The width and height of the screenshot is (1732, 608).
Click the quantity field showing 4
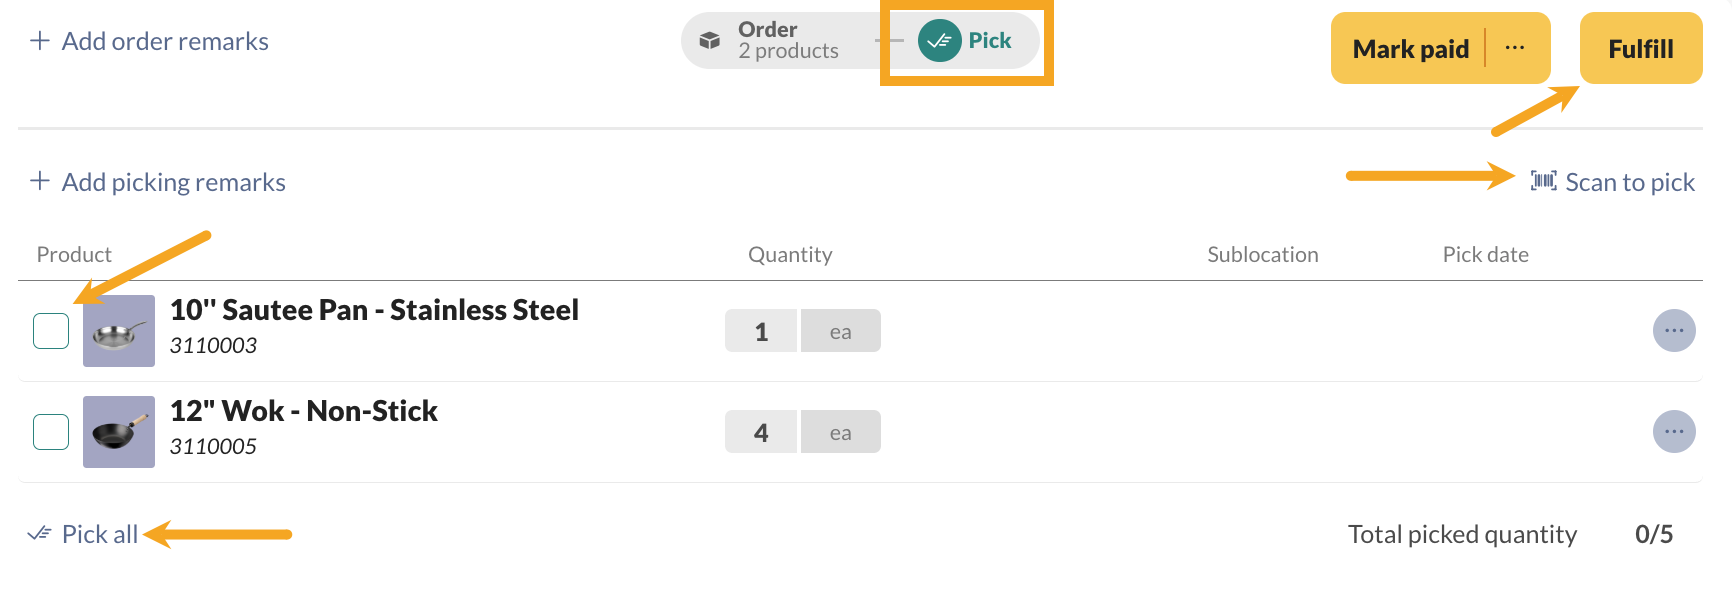pos(761,431)
